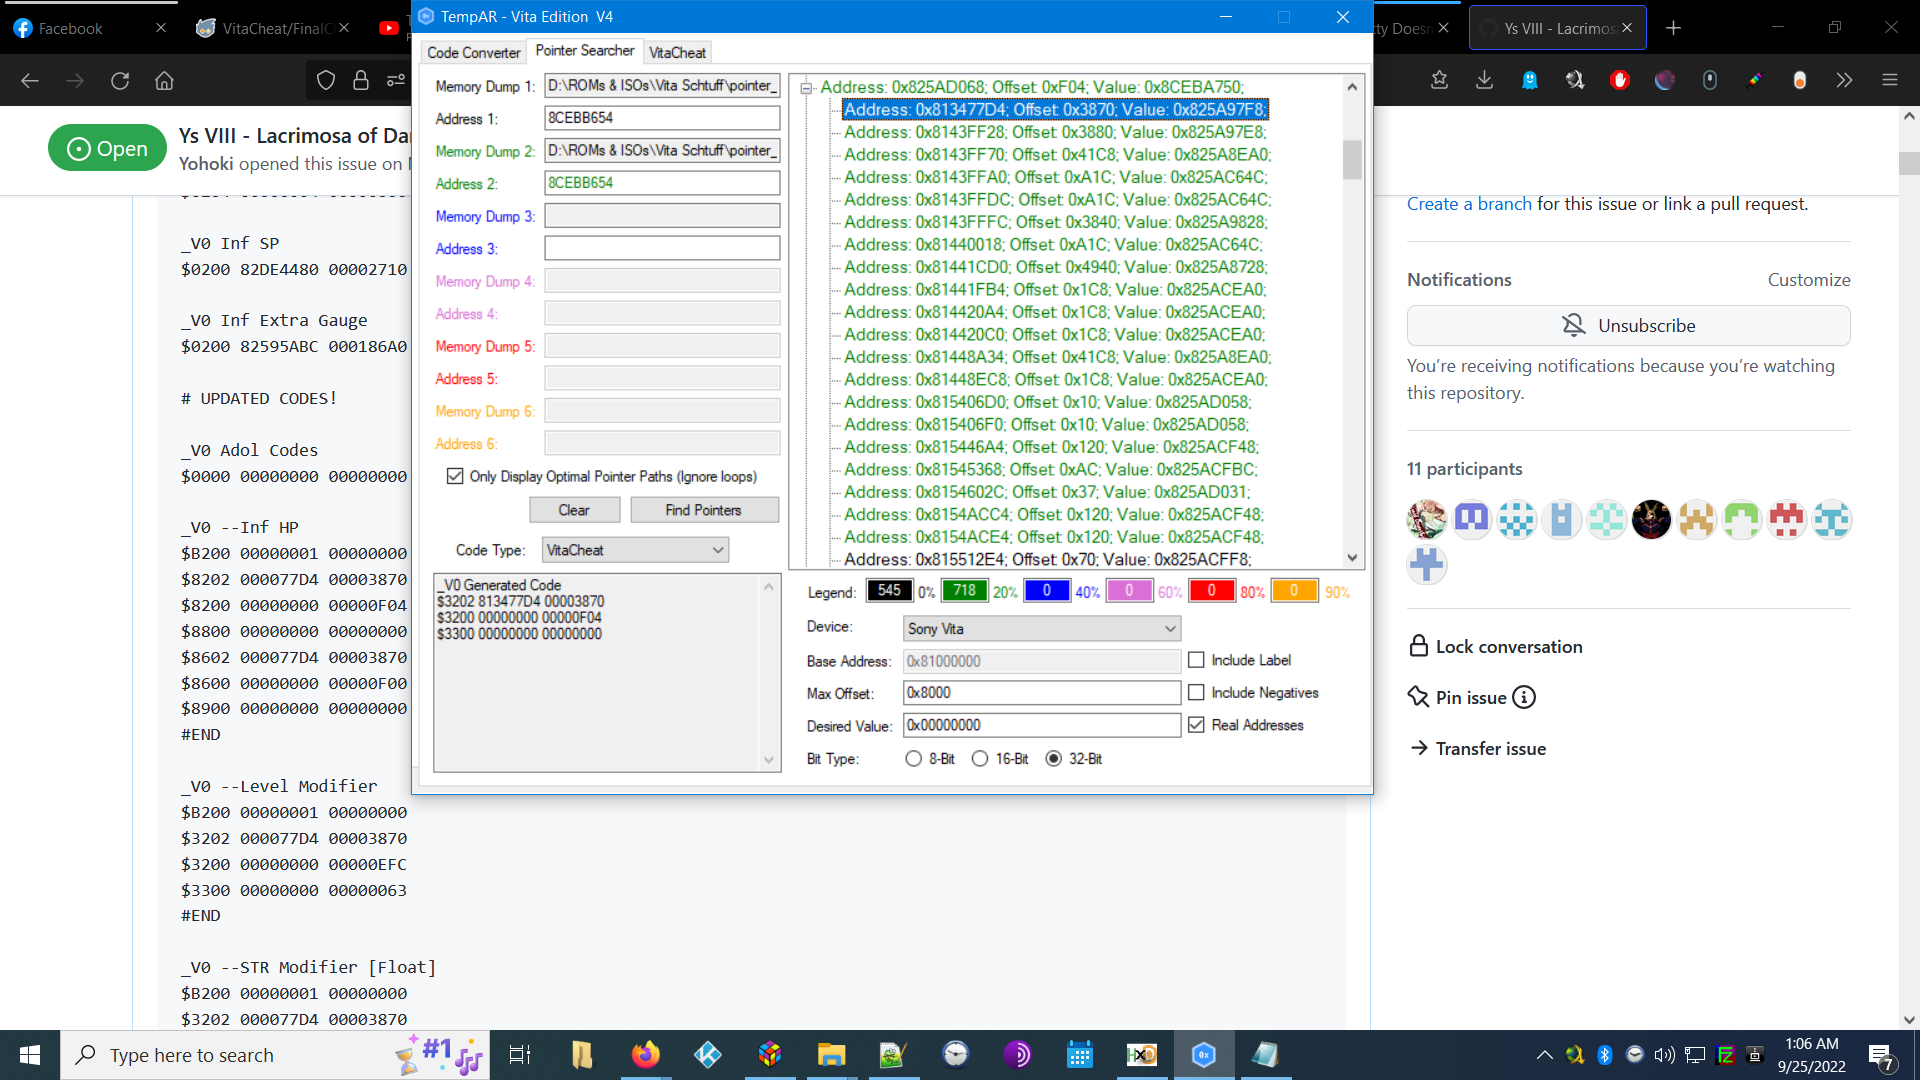Click TempAR icon in the taskbar

[1203, 1055]
